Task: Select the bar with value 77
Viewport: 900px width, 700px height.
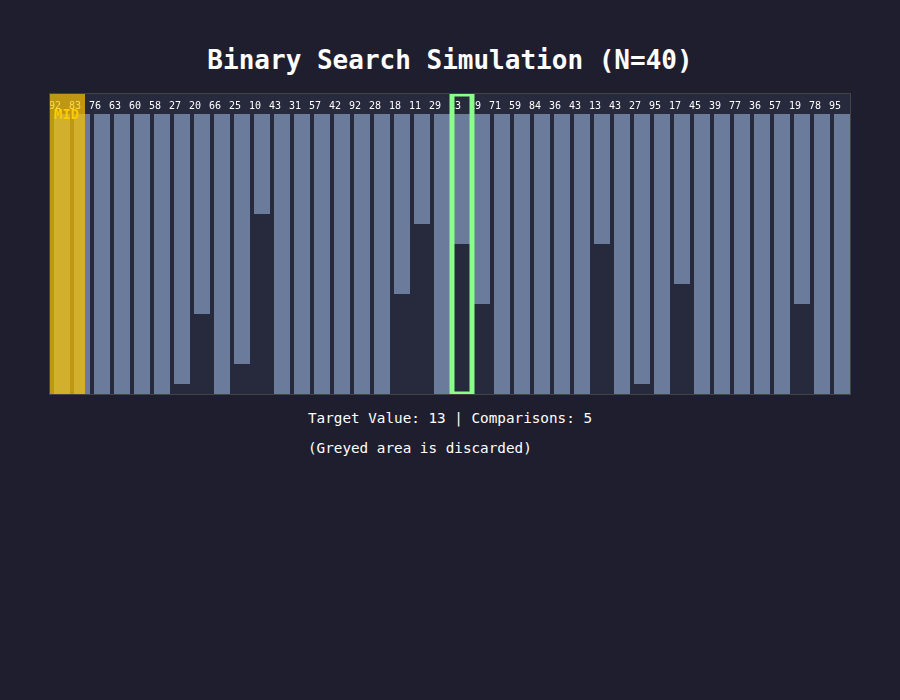Action: (x=742, y=254)
